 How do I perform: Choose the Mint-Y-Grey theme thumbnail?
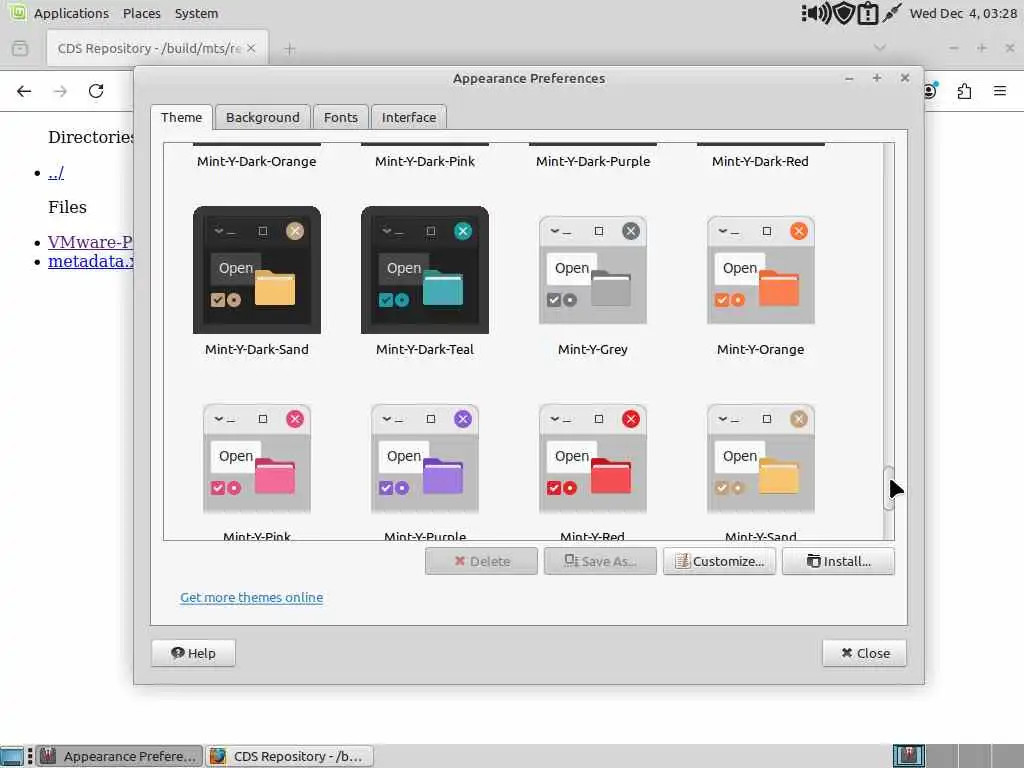592,270
